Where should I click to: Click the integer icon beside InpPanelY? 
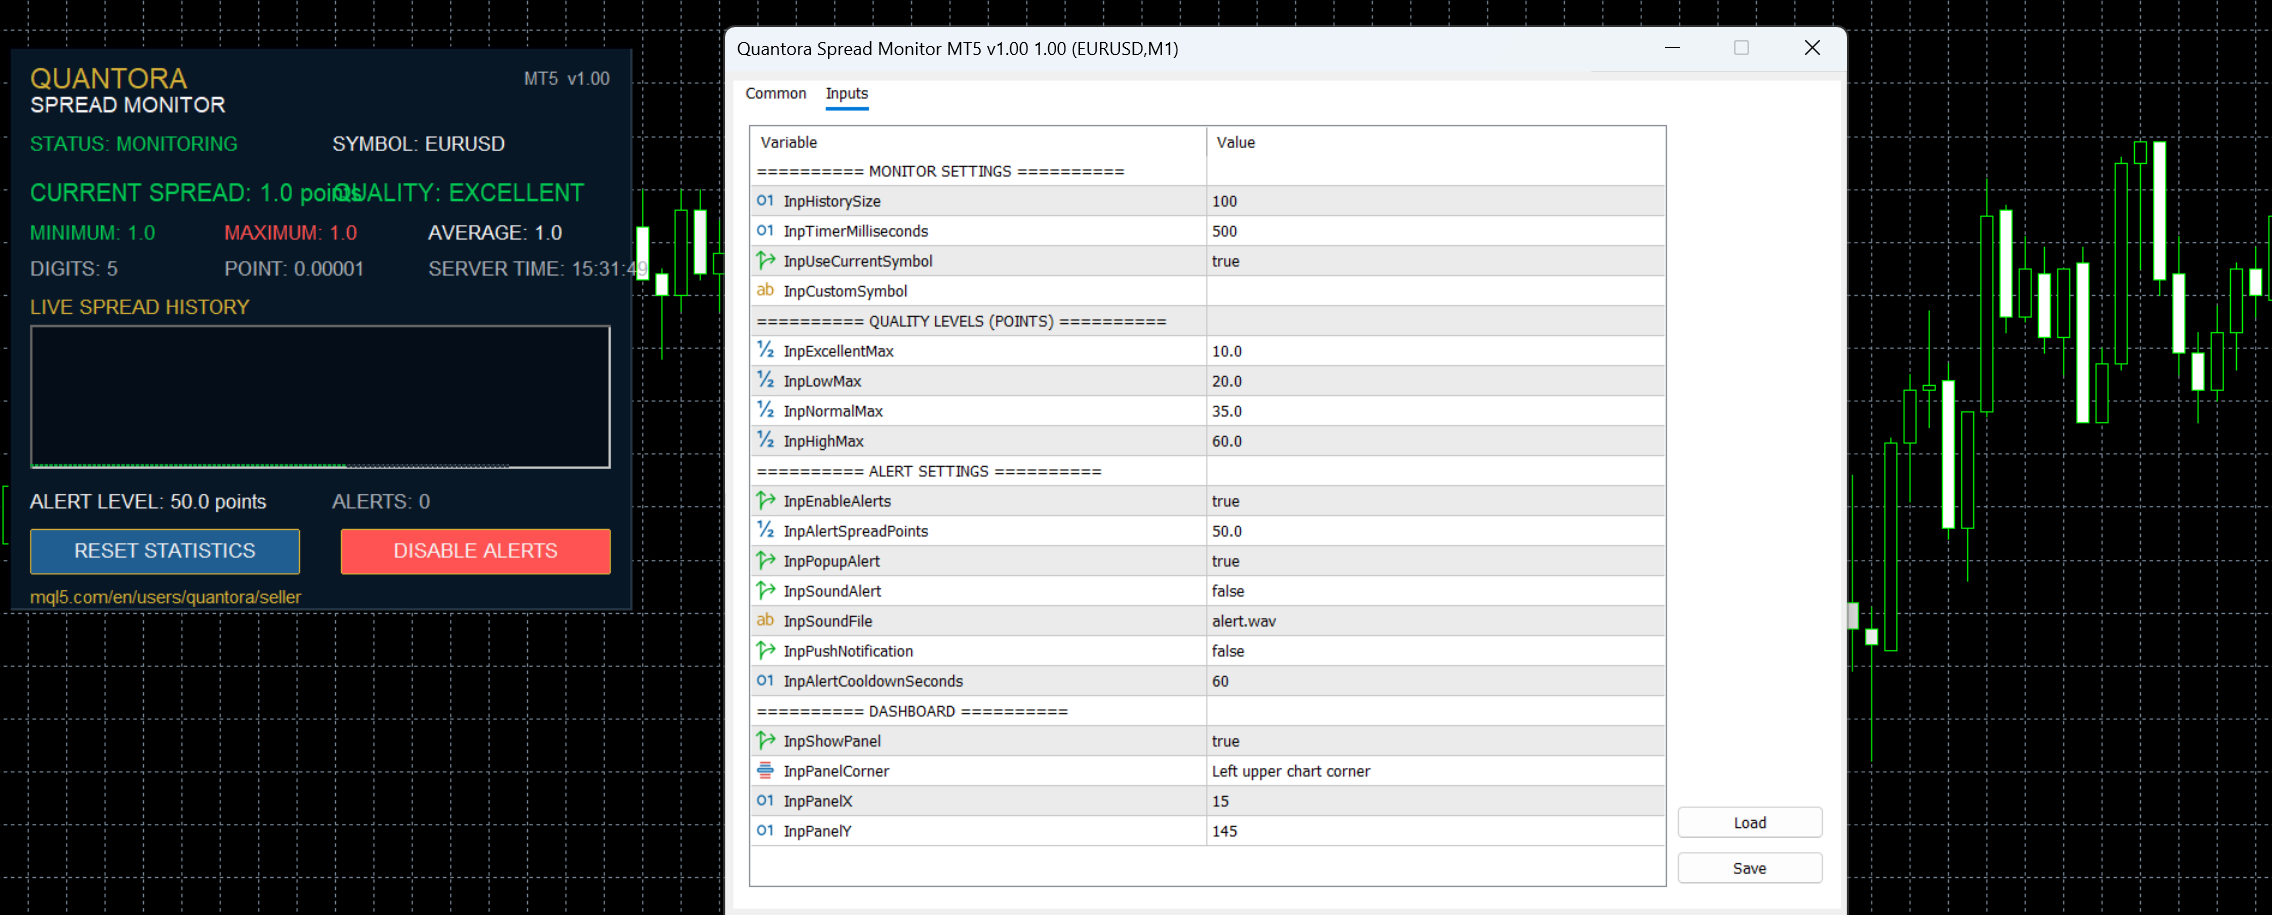765,831
